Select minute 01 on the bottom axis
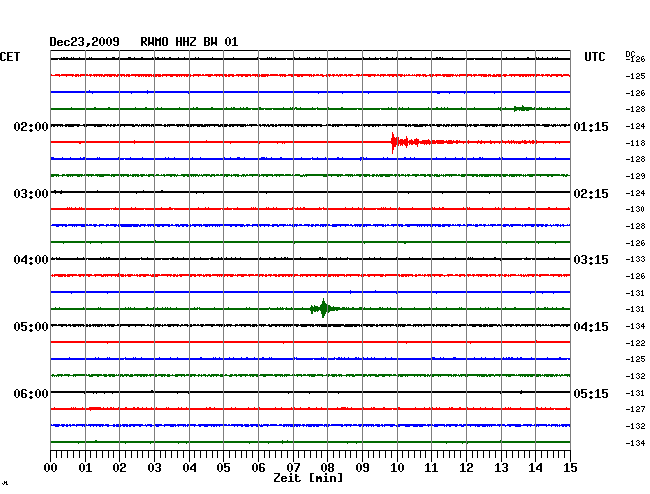The height and width of the screenshot is (494, 650). point(85,468)
